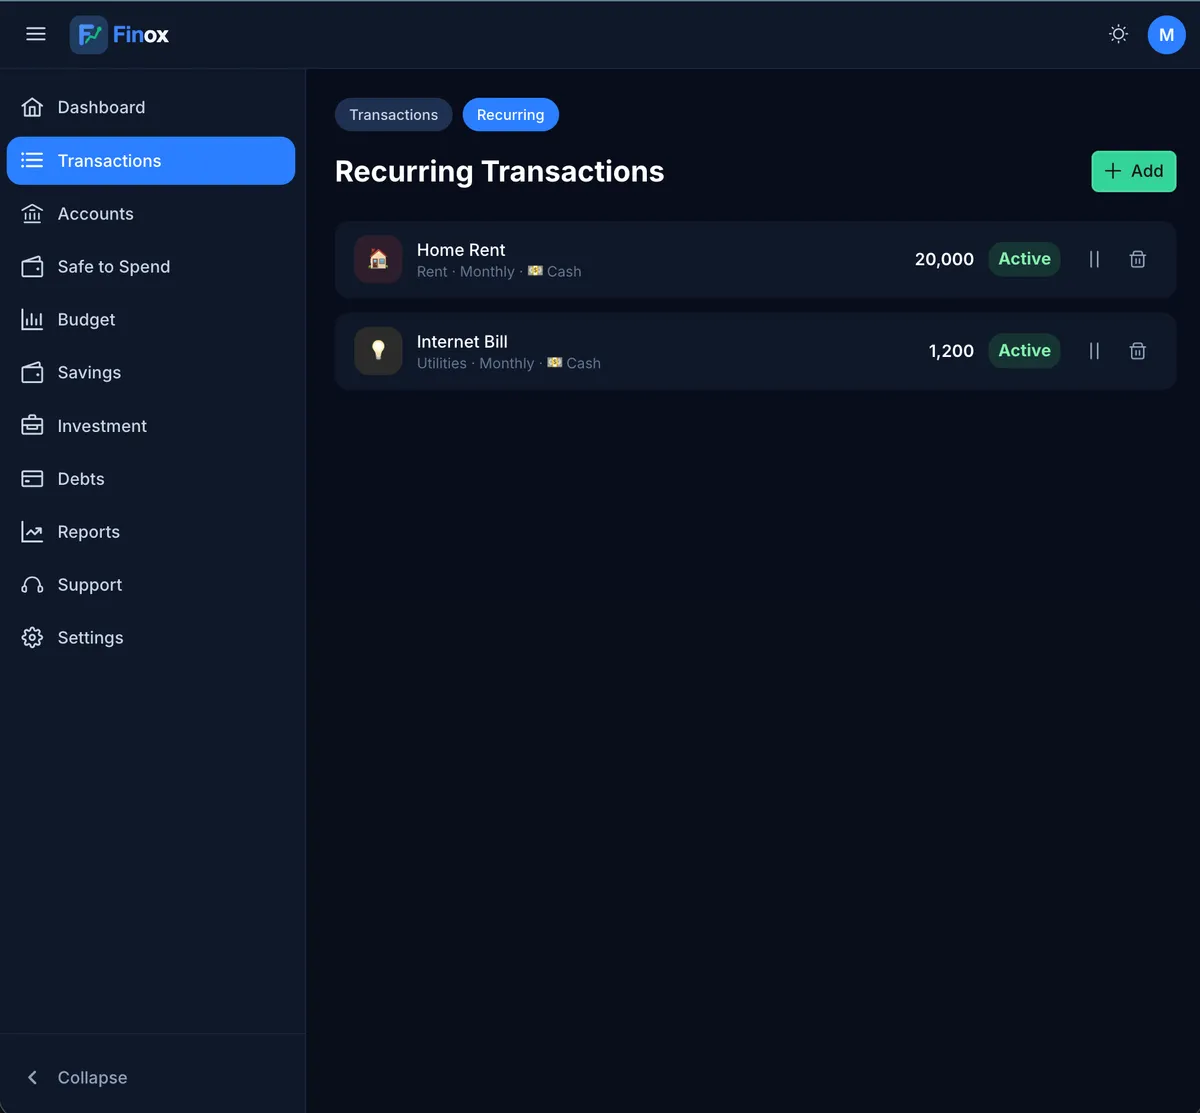Screen dimensions: 1200x1113
Task: Open the user avatar M menu
Action: point(1166,35)
